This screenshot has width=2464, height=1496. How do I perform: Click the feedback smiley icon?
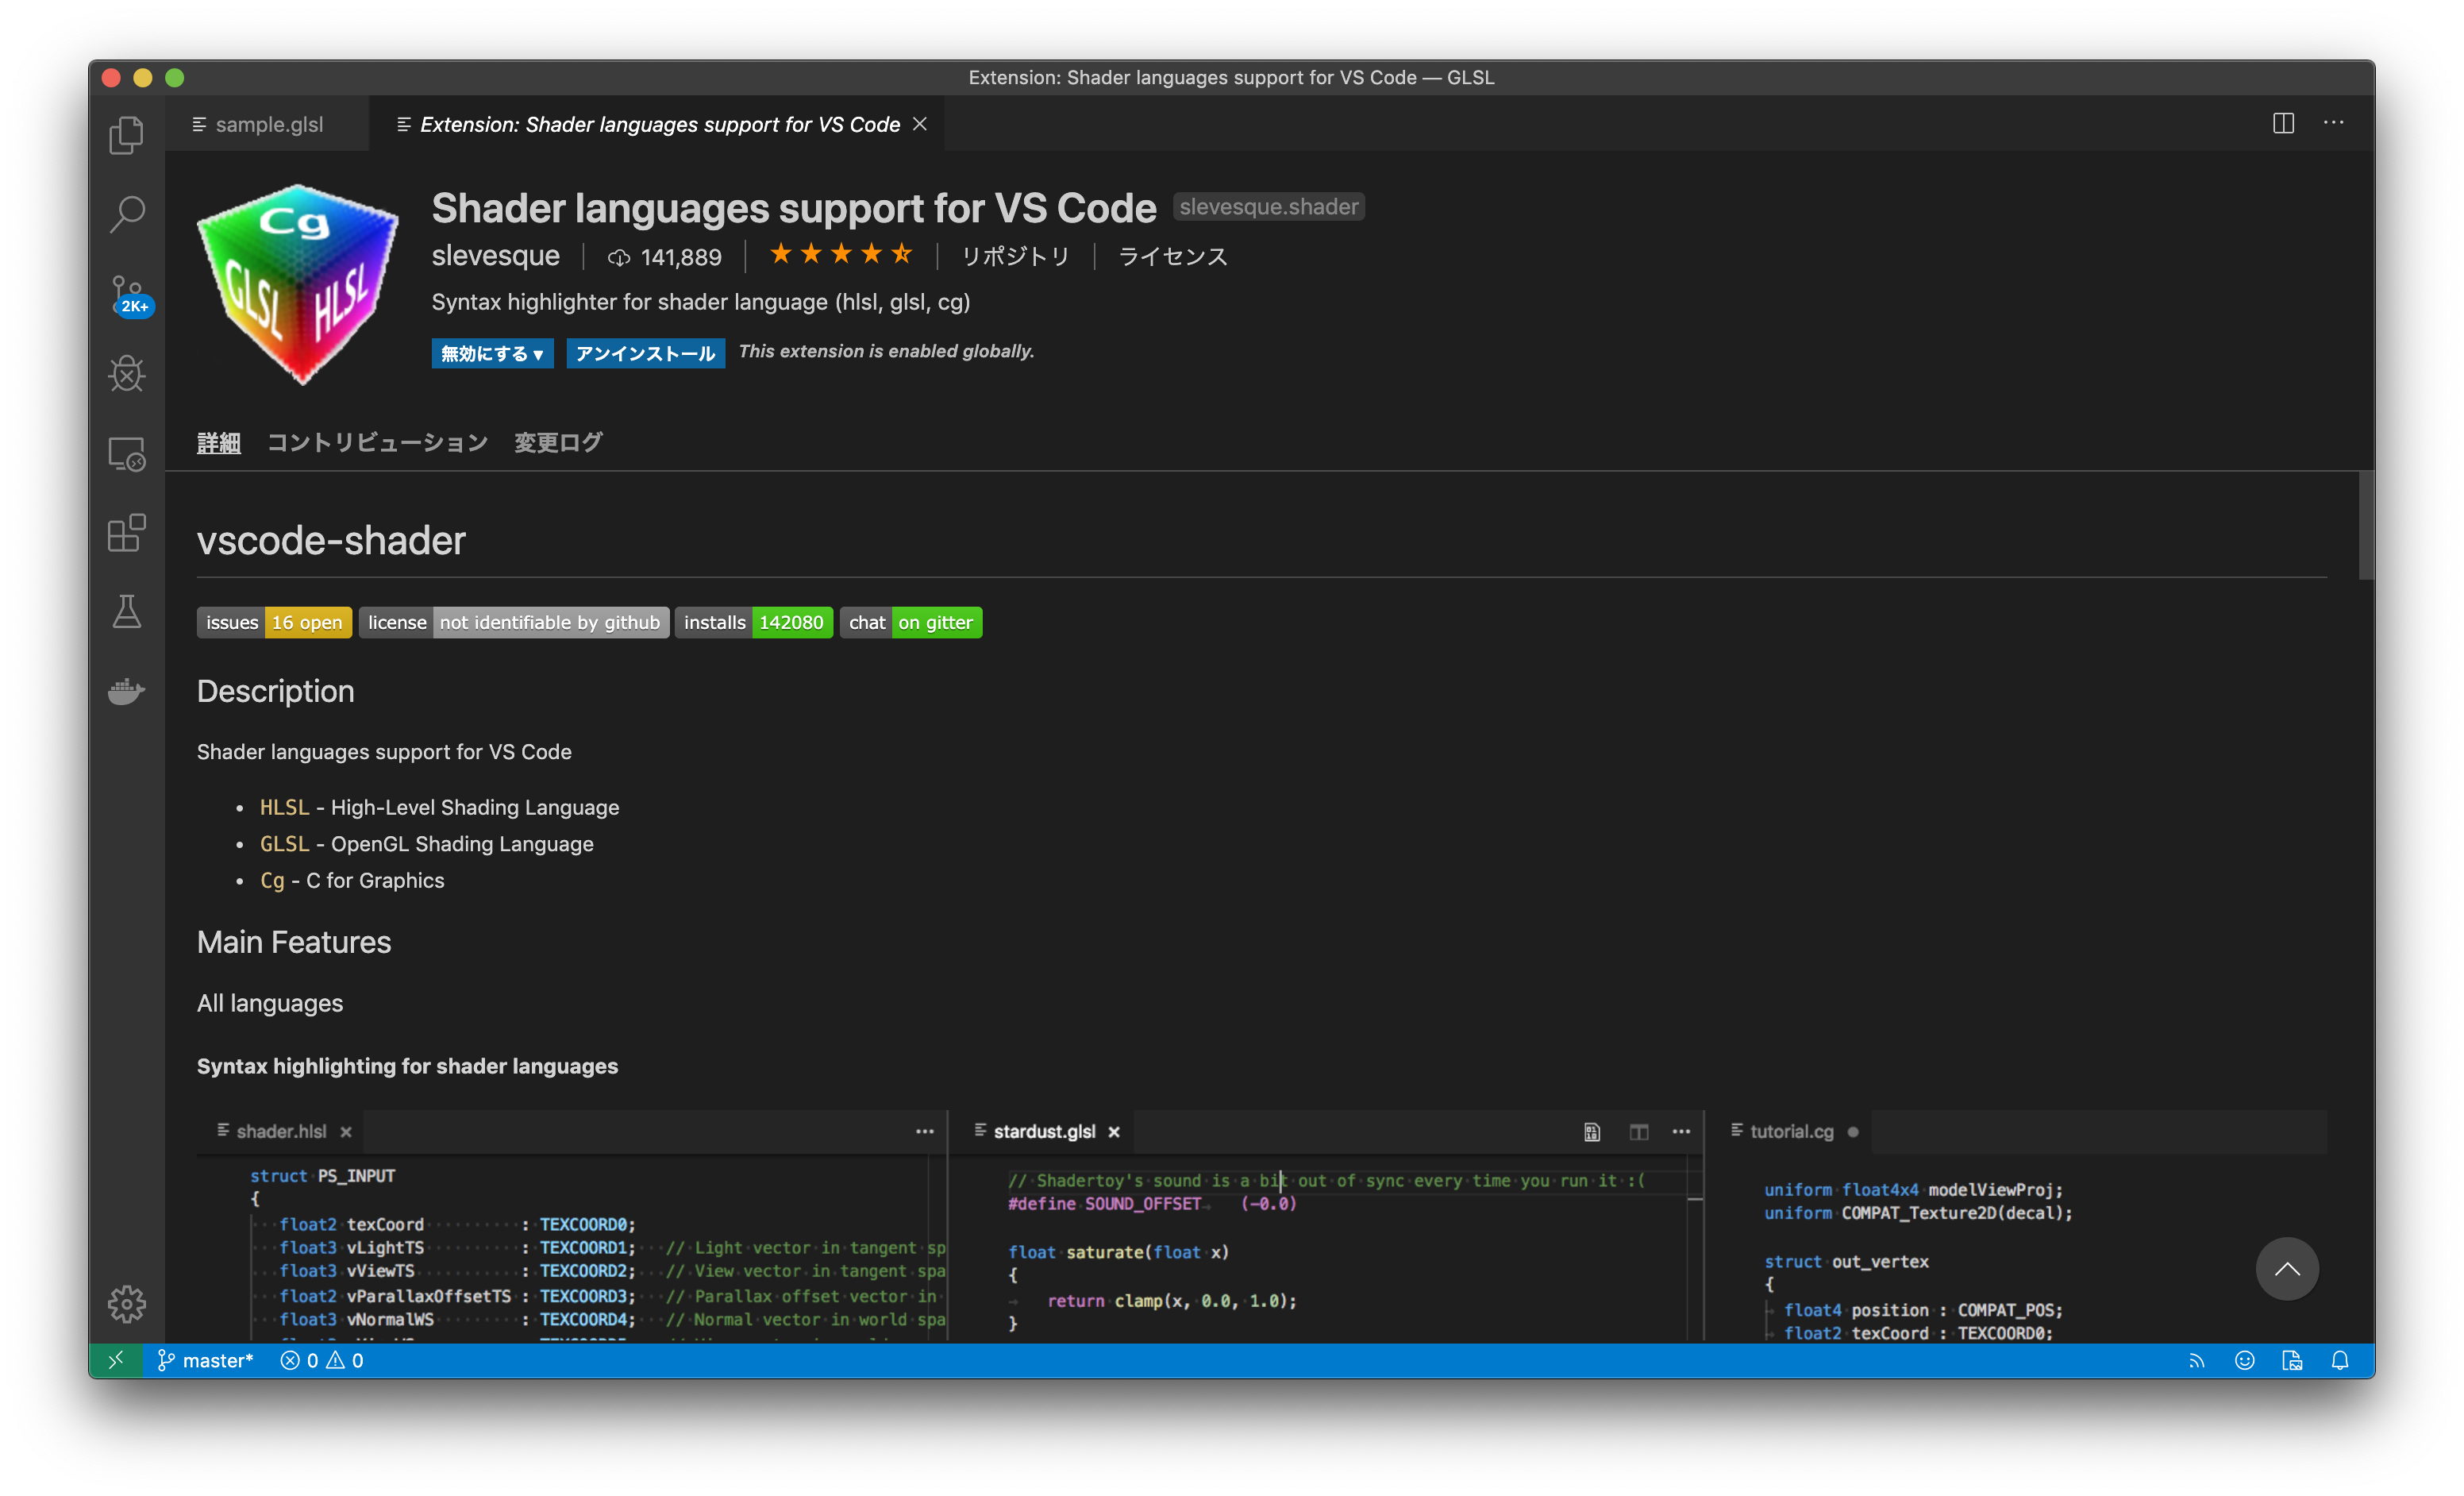tap(2244, 1360)
